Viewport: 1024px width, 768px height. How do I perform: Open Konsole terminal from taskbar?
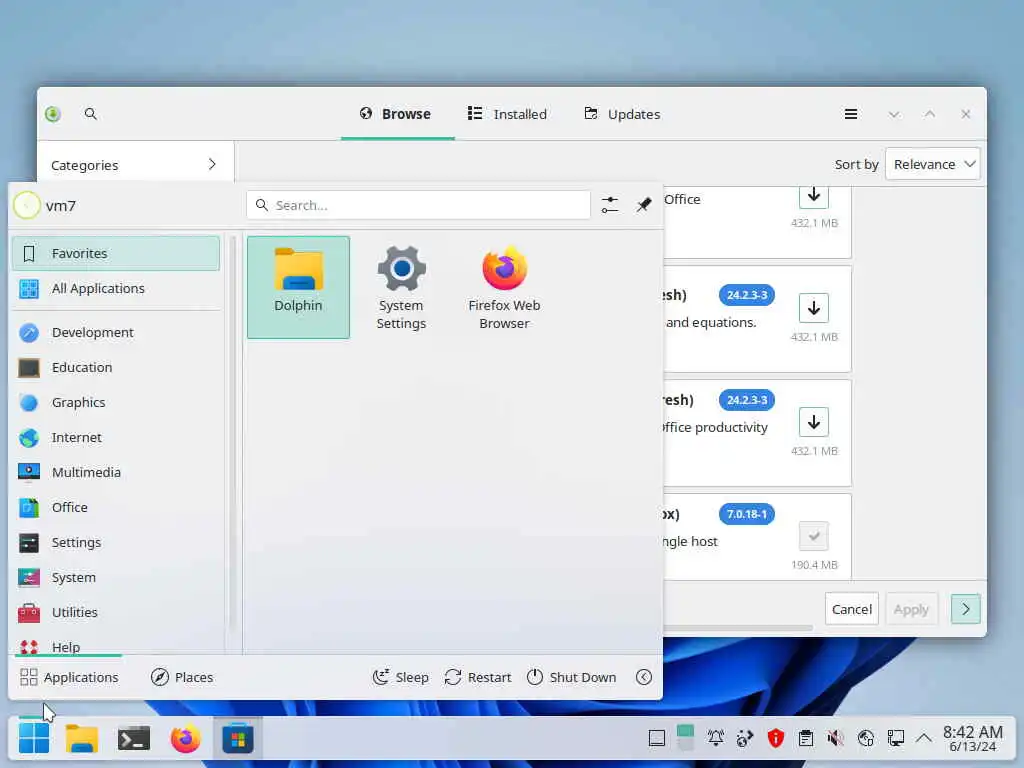(134, 739)
